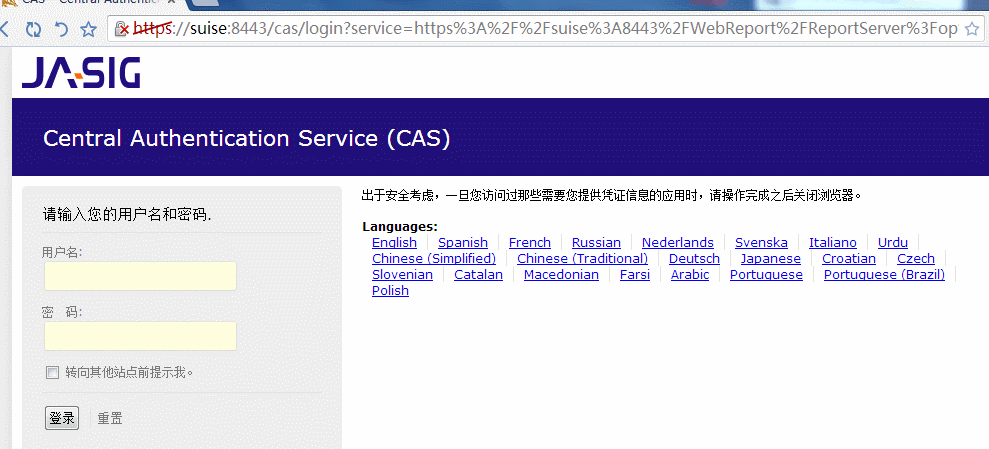Switch language to Nederlands

[678, 243]
